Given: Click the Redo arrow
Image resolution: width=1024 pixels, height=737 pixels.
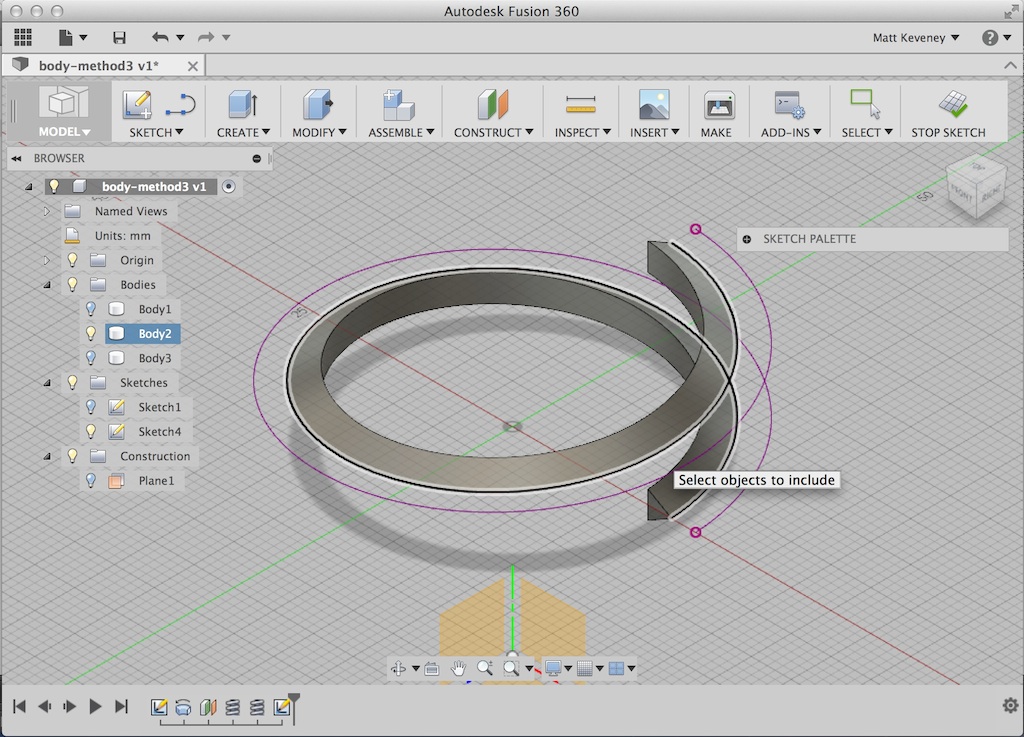Looking at the screenshot, I should coord(206,37).
